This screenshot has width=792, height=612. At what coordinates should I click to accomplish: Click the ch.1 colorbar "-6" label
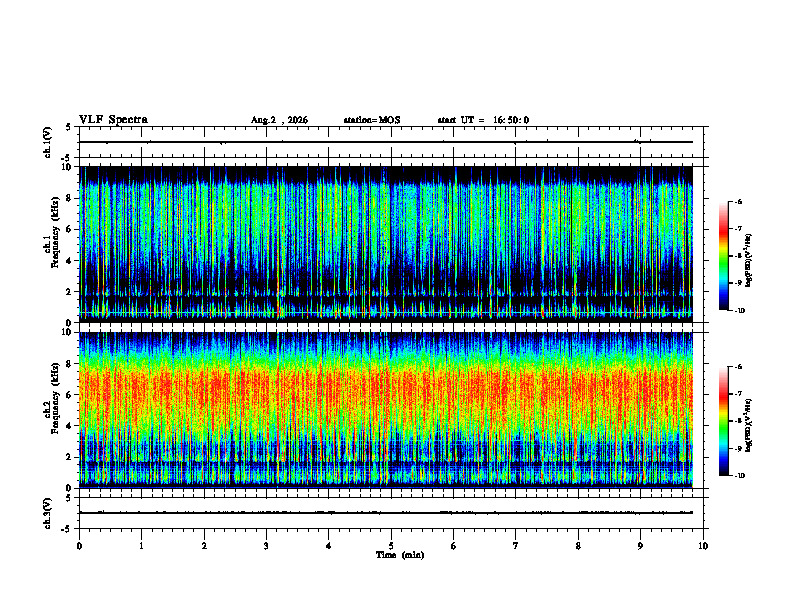click(x=738, y=201)
